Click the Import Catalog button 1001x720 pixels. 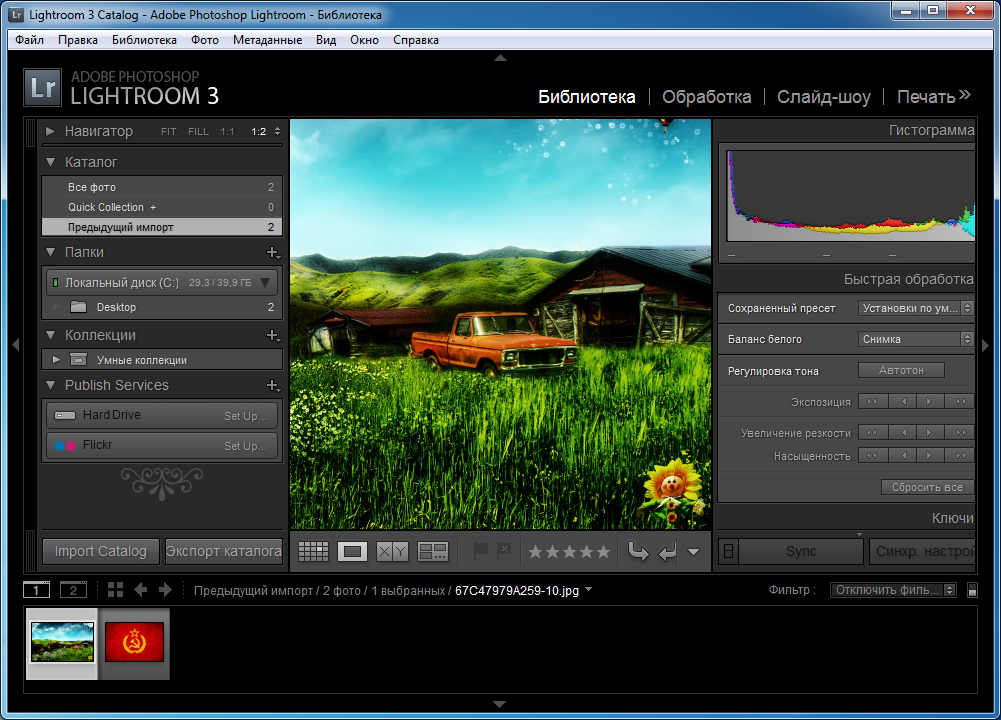pos(101,551)
